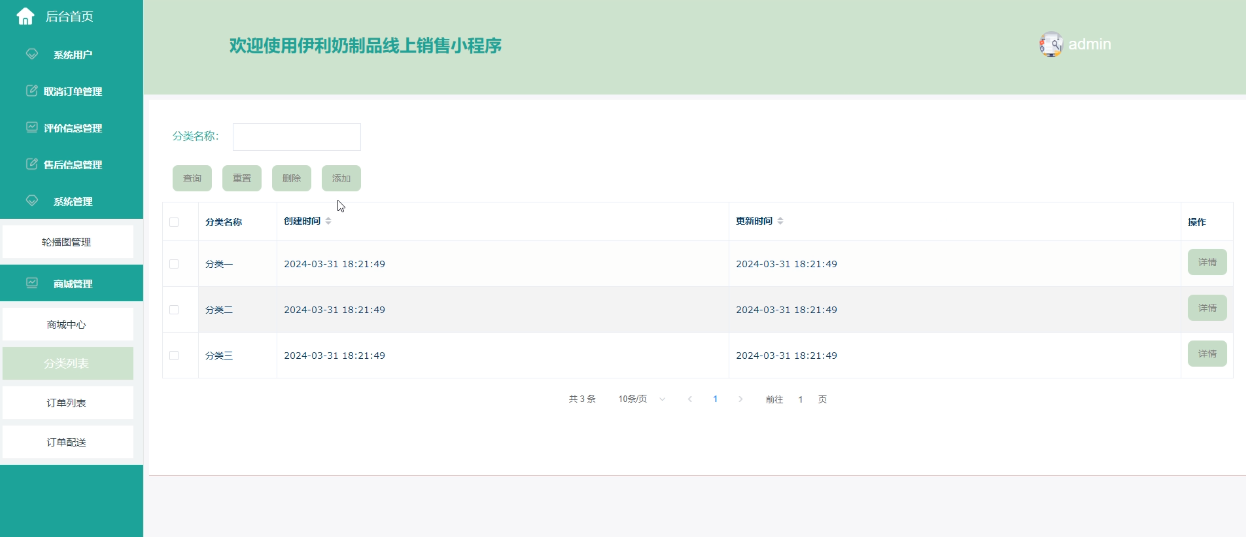Click the 更新时间 column header label
This screenshot has width=1246, height=537.
[754, 221]
